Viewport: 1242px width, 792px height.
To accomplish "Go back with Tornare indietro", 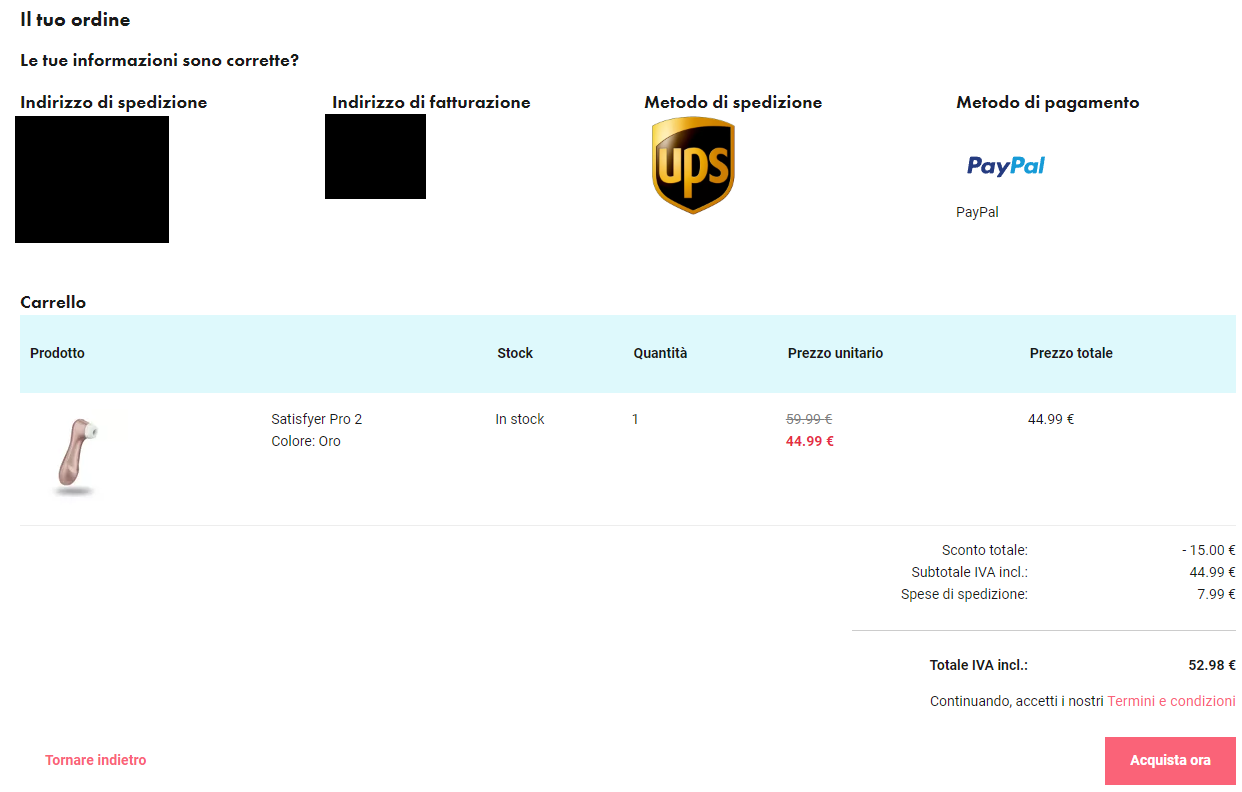I will [x=96, y=760].
